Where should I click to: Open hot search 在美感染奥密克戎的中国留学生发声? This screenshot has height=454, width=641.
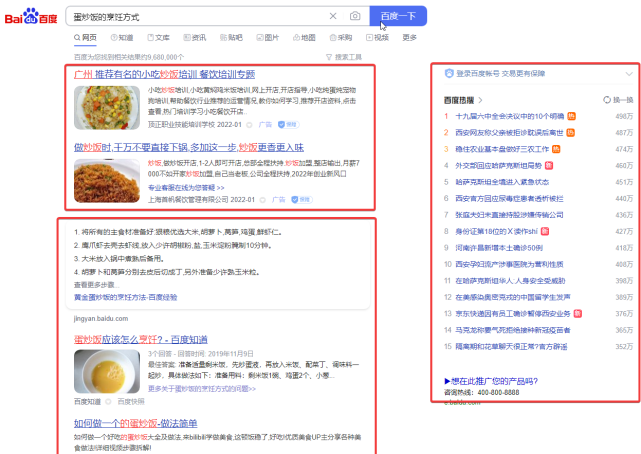pyautogui.click(x=513, y=297)
